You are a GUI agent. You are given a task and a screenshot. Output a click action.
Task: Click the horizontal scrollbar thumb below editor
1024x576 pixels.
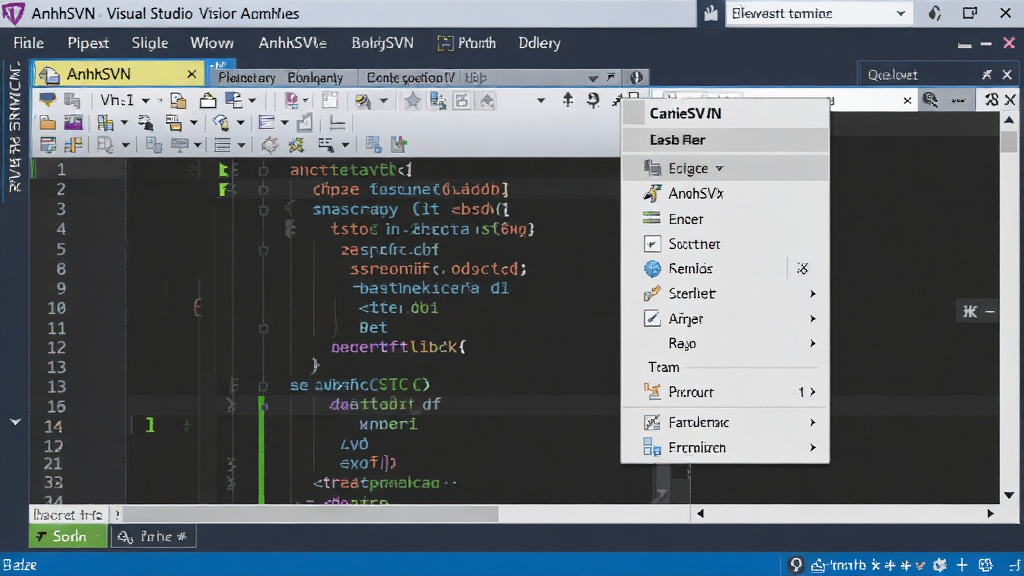coord(310,514)
